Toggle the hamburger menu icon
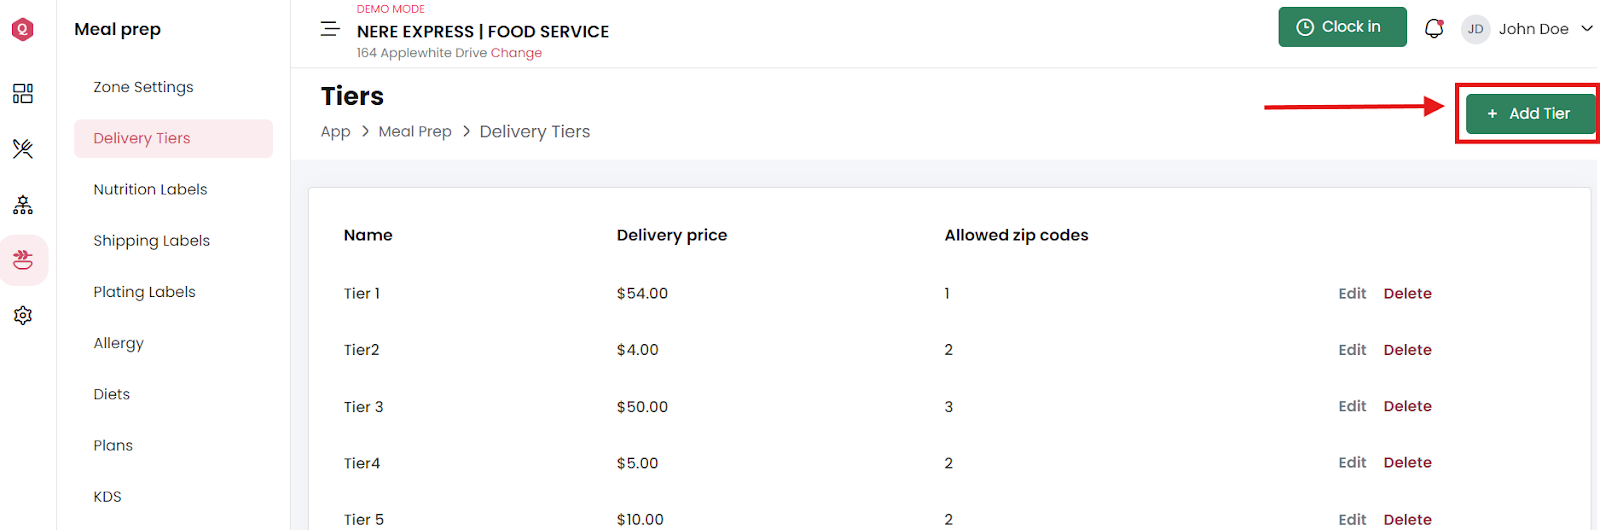 coord(330,29)
